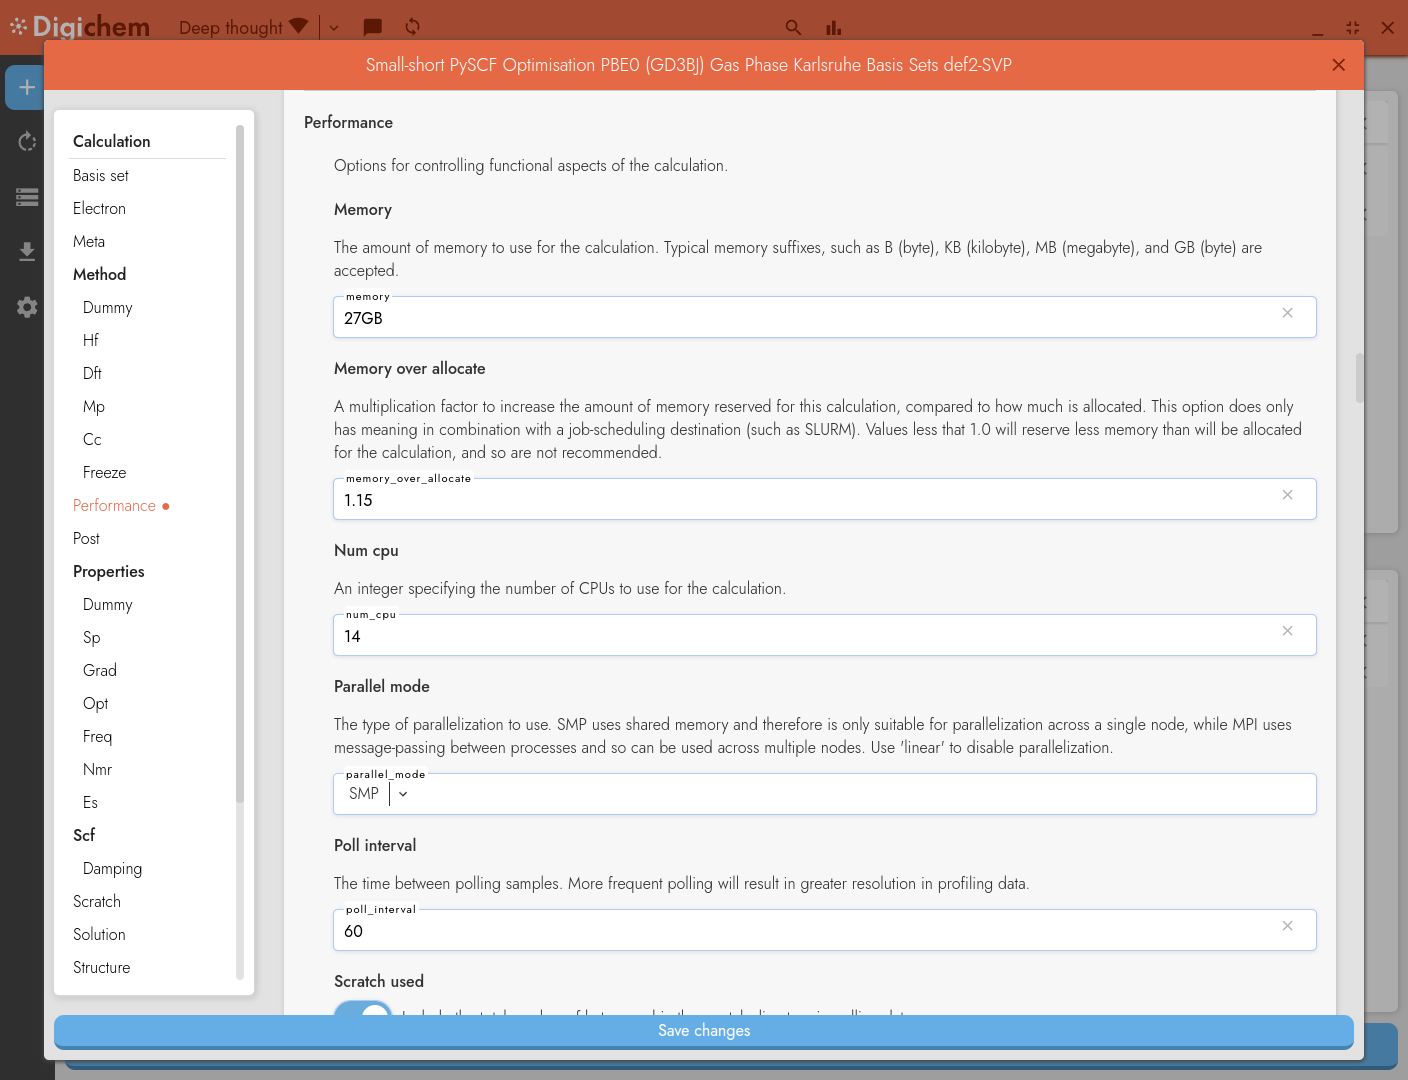Viewport: 1408px width, 1080px height.
Task: Click the Digichem logo icon
Action: point(16,25)
